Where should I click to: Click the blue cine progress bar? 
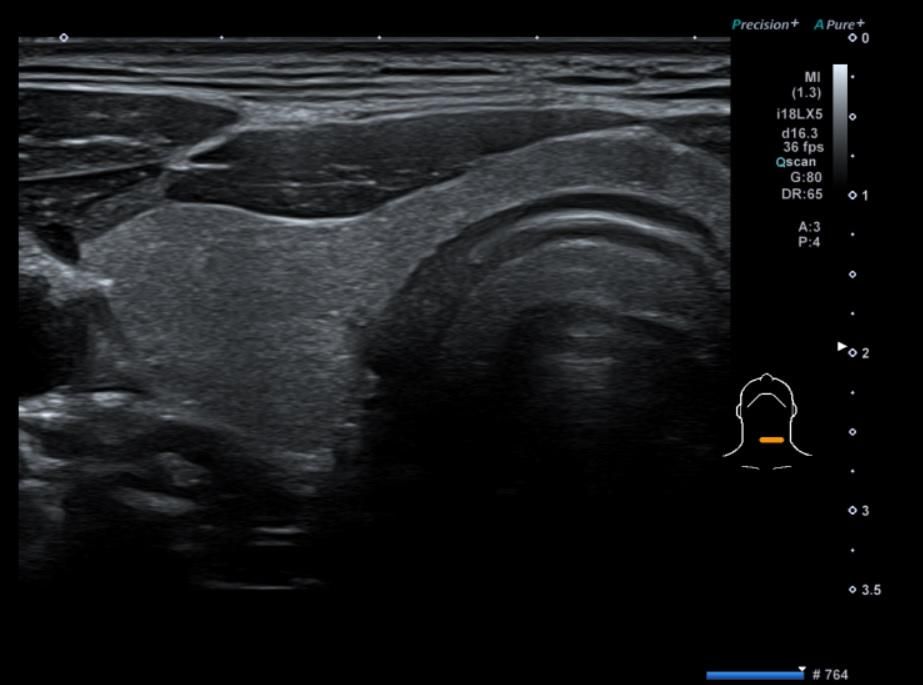[754, 675]
